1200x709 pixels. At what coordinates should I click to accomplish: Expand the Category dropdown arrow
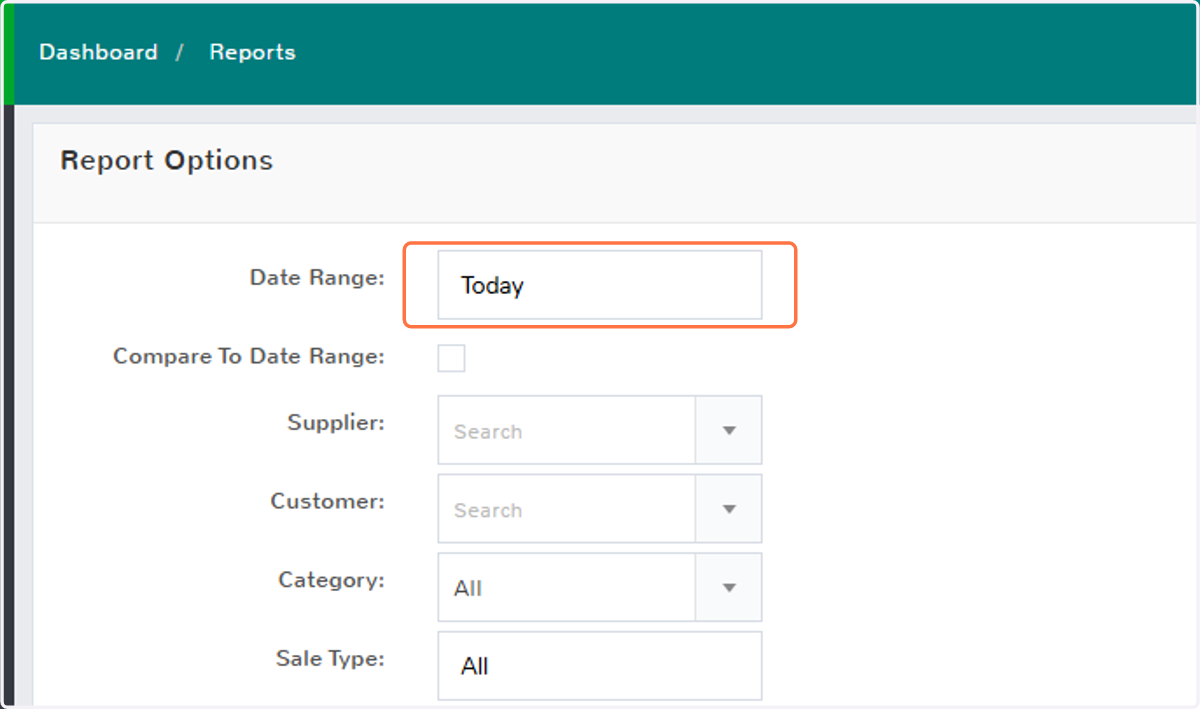(729, 587)
